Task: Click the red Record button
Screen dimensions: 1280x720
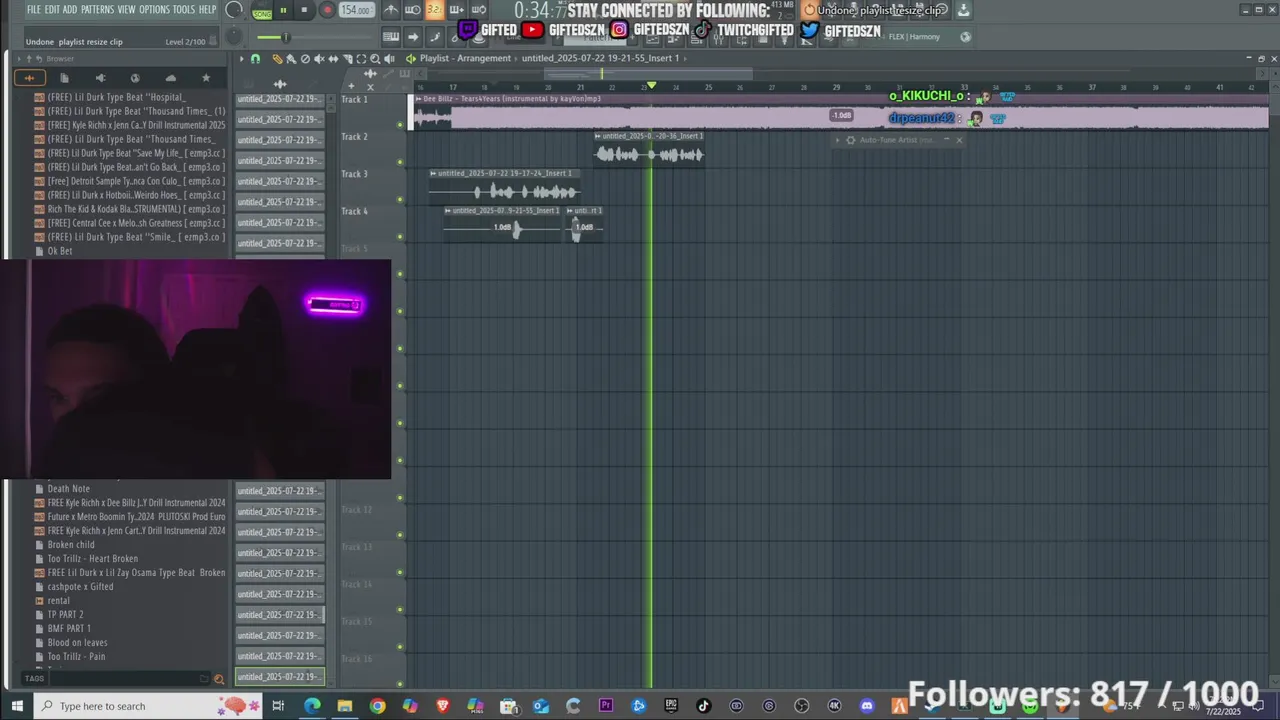Action: [326, 10]
